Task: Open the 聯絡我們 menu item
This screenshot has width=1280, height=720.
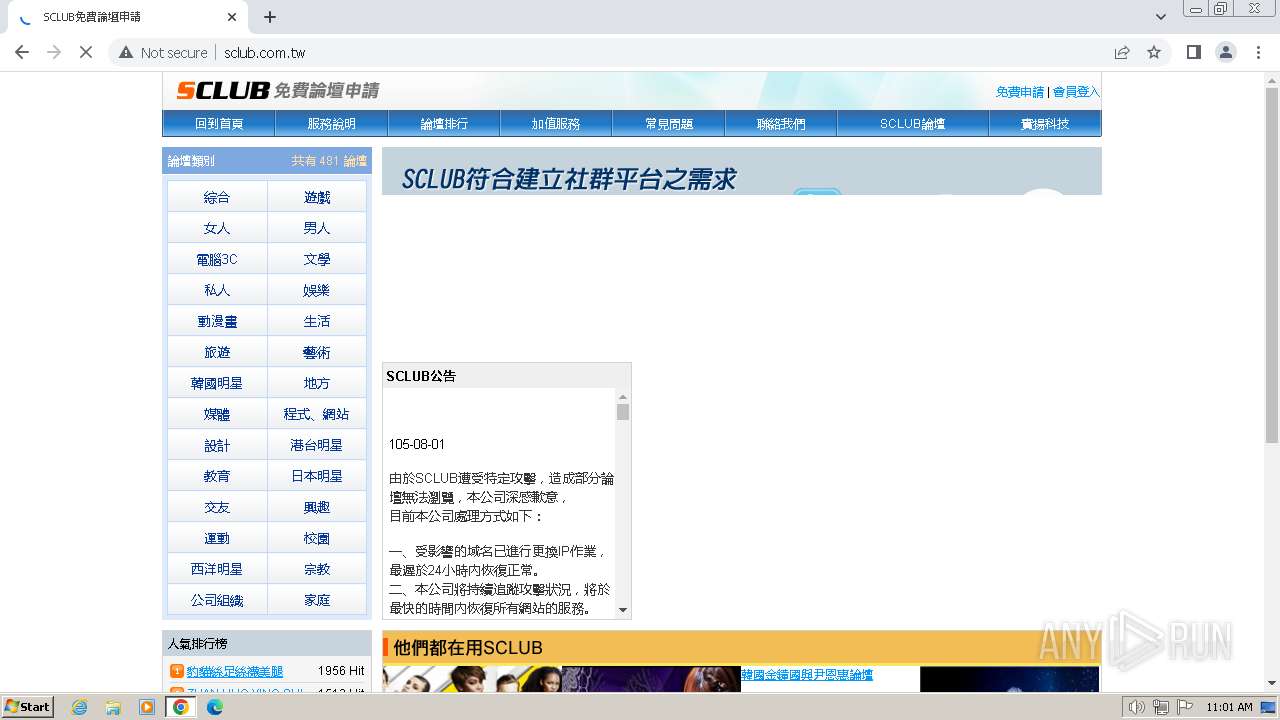Action: [x=781, y=124]
